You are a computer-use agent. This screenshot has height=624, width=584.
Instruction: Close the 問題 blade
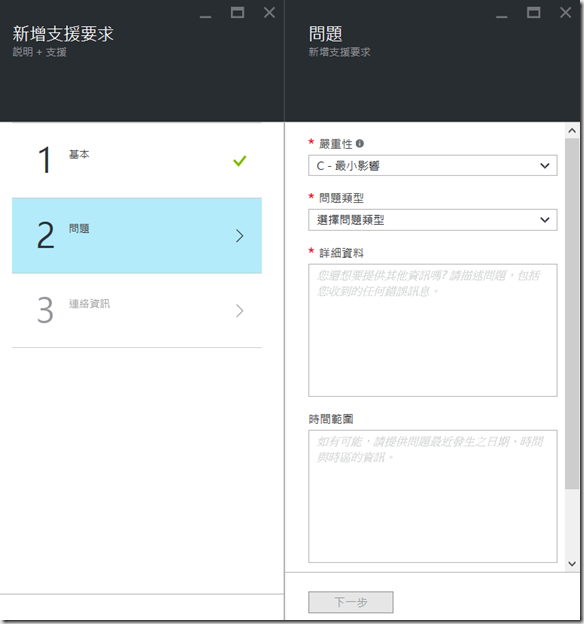pos(566,13)
